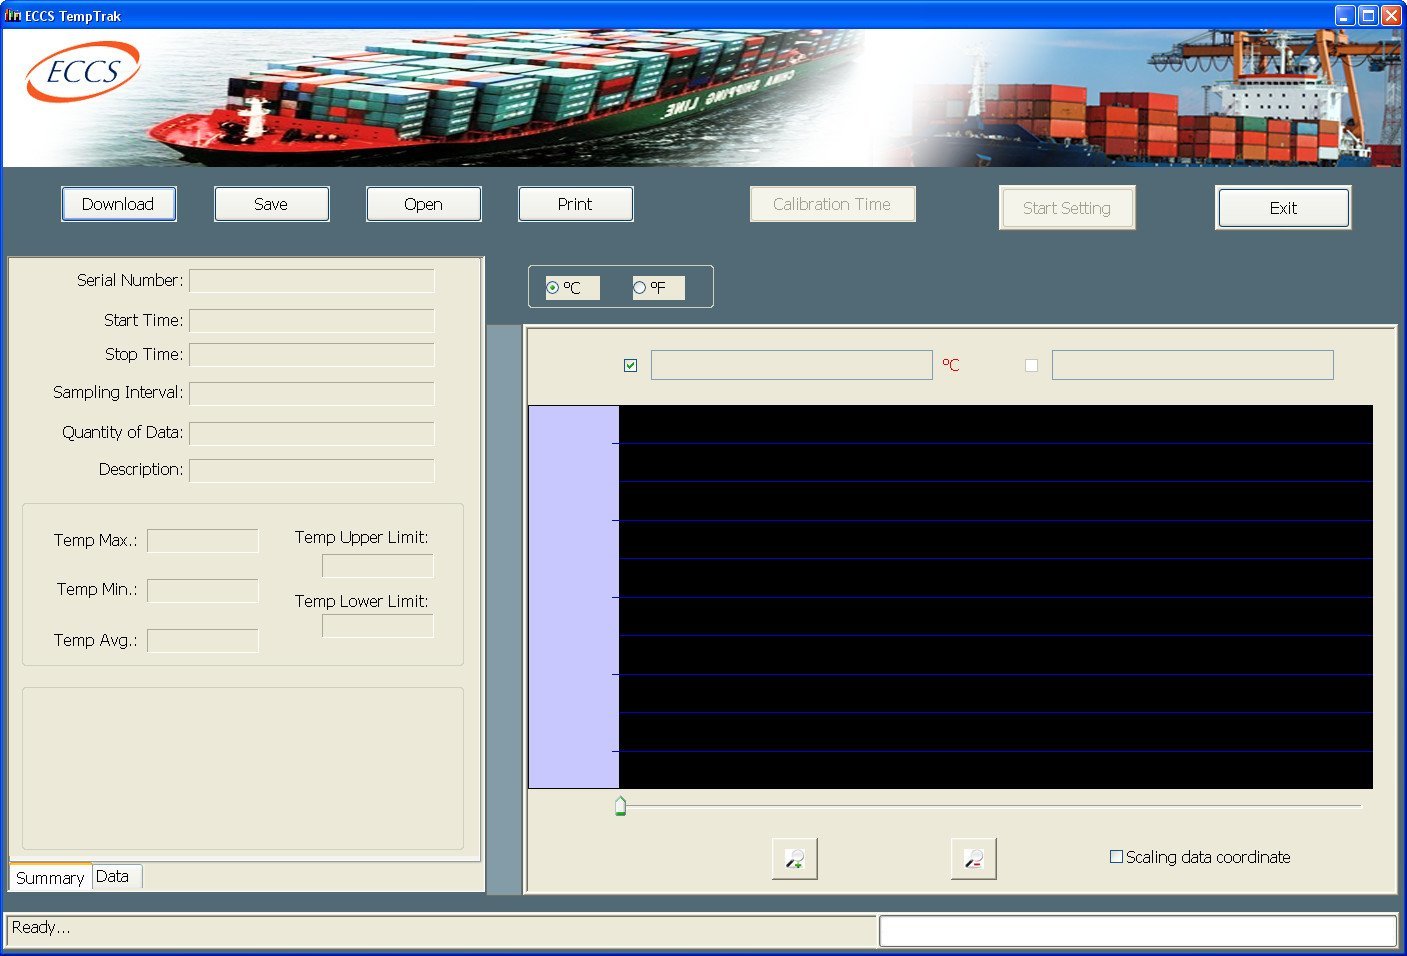Click the zoom out magnifier icon
Viewport: 1407px width, 956px height.
(974, 859)
